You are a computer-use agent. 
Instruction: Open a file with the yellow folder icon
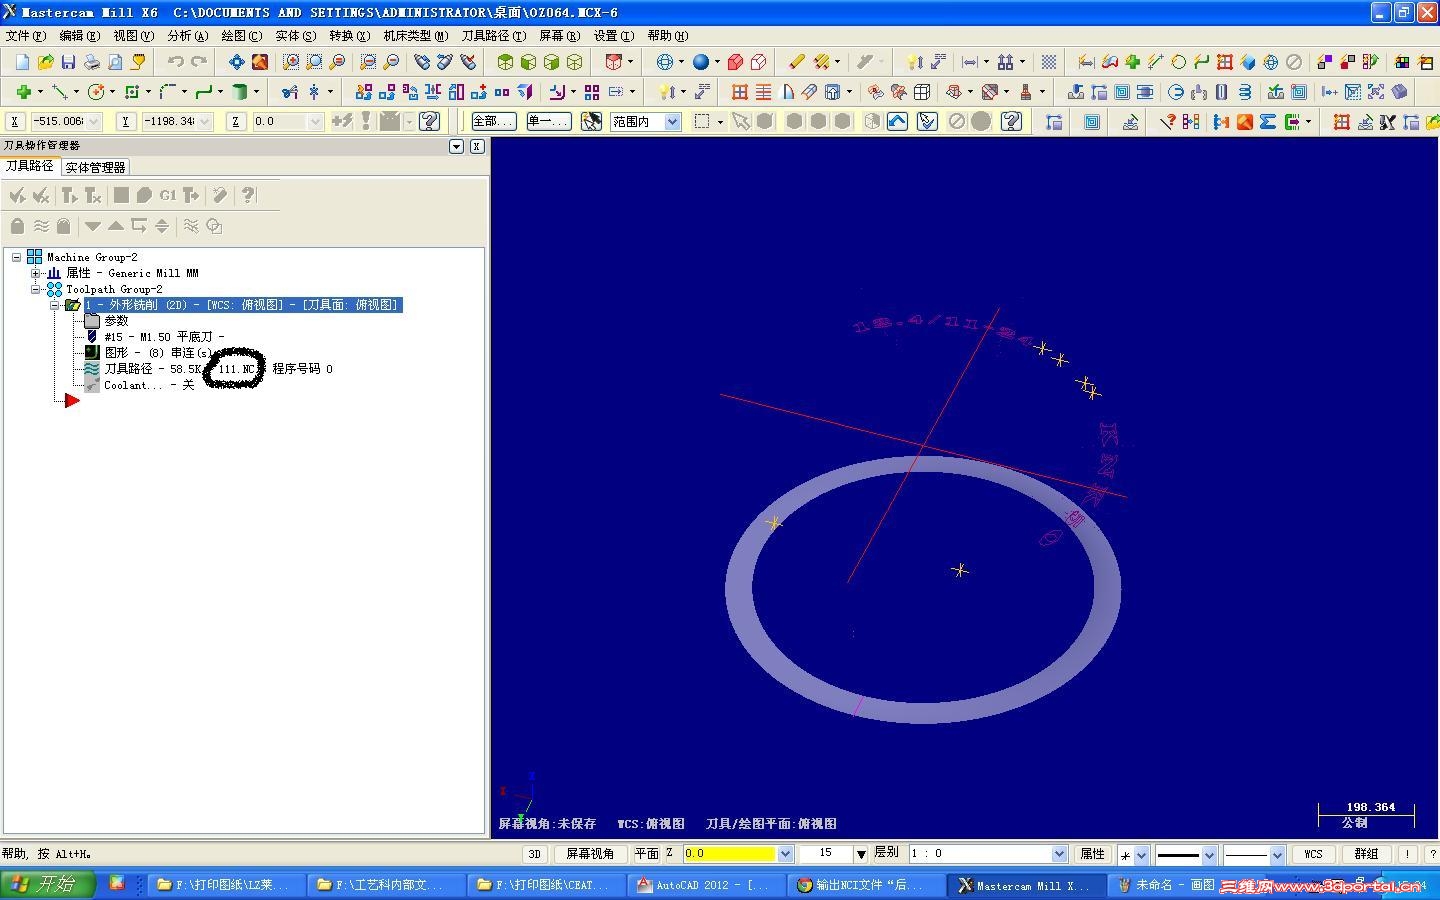pyautogui.click(x=45, y=62)
